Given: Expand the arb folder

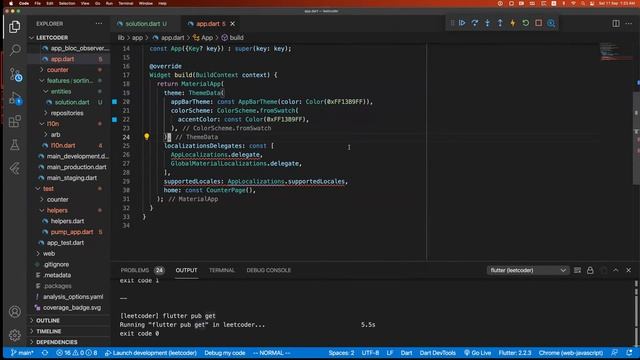Looking at the screenshot, I should point(56,134).
